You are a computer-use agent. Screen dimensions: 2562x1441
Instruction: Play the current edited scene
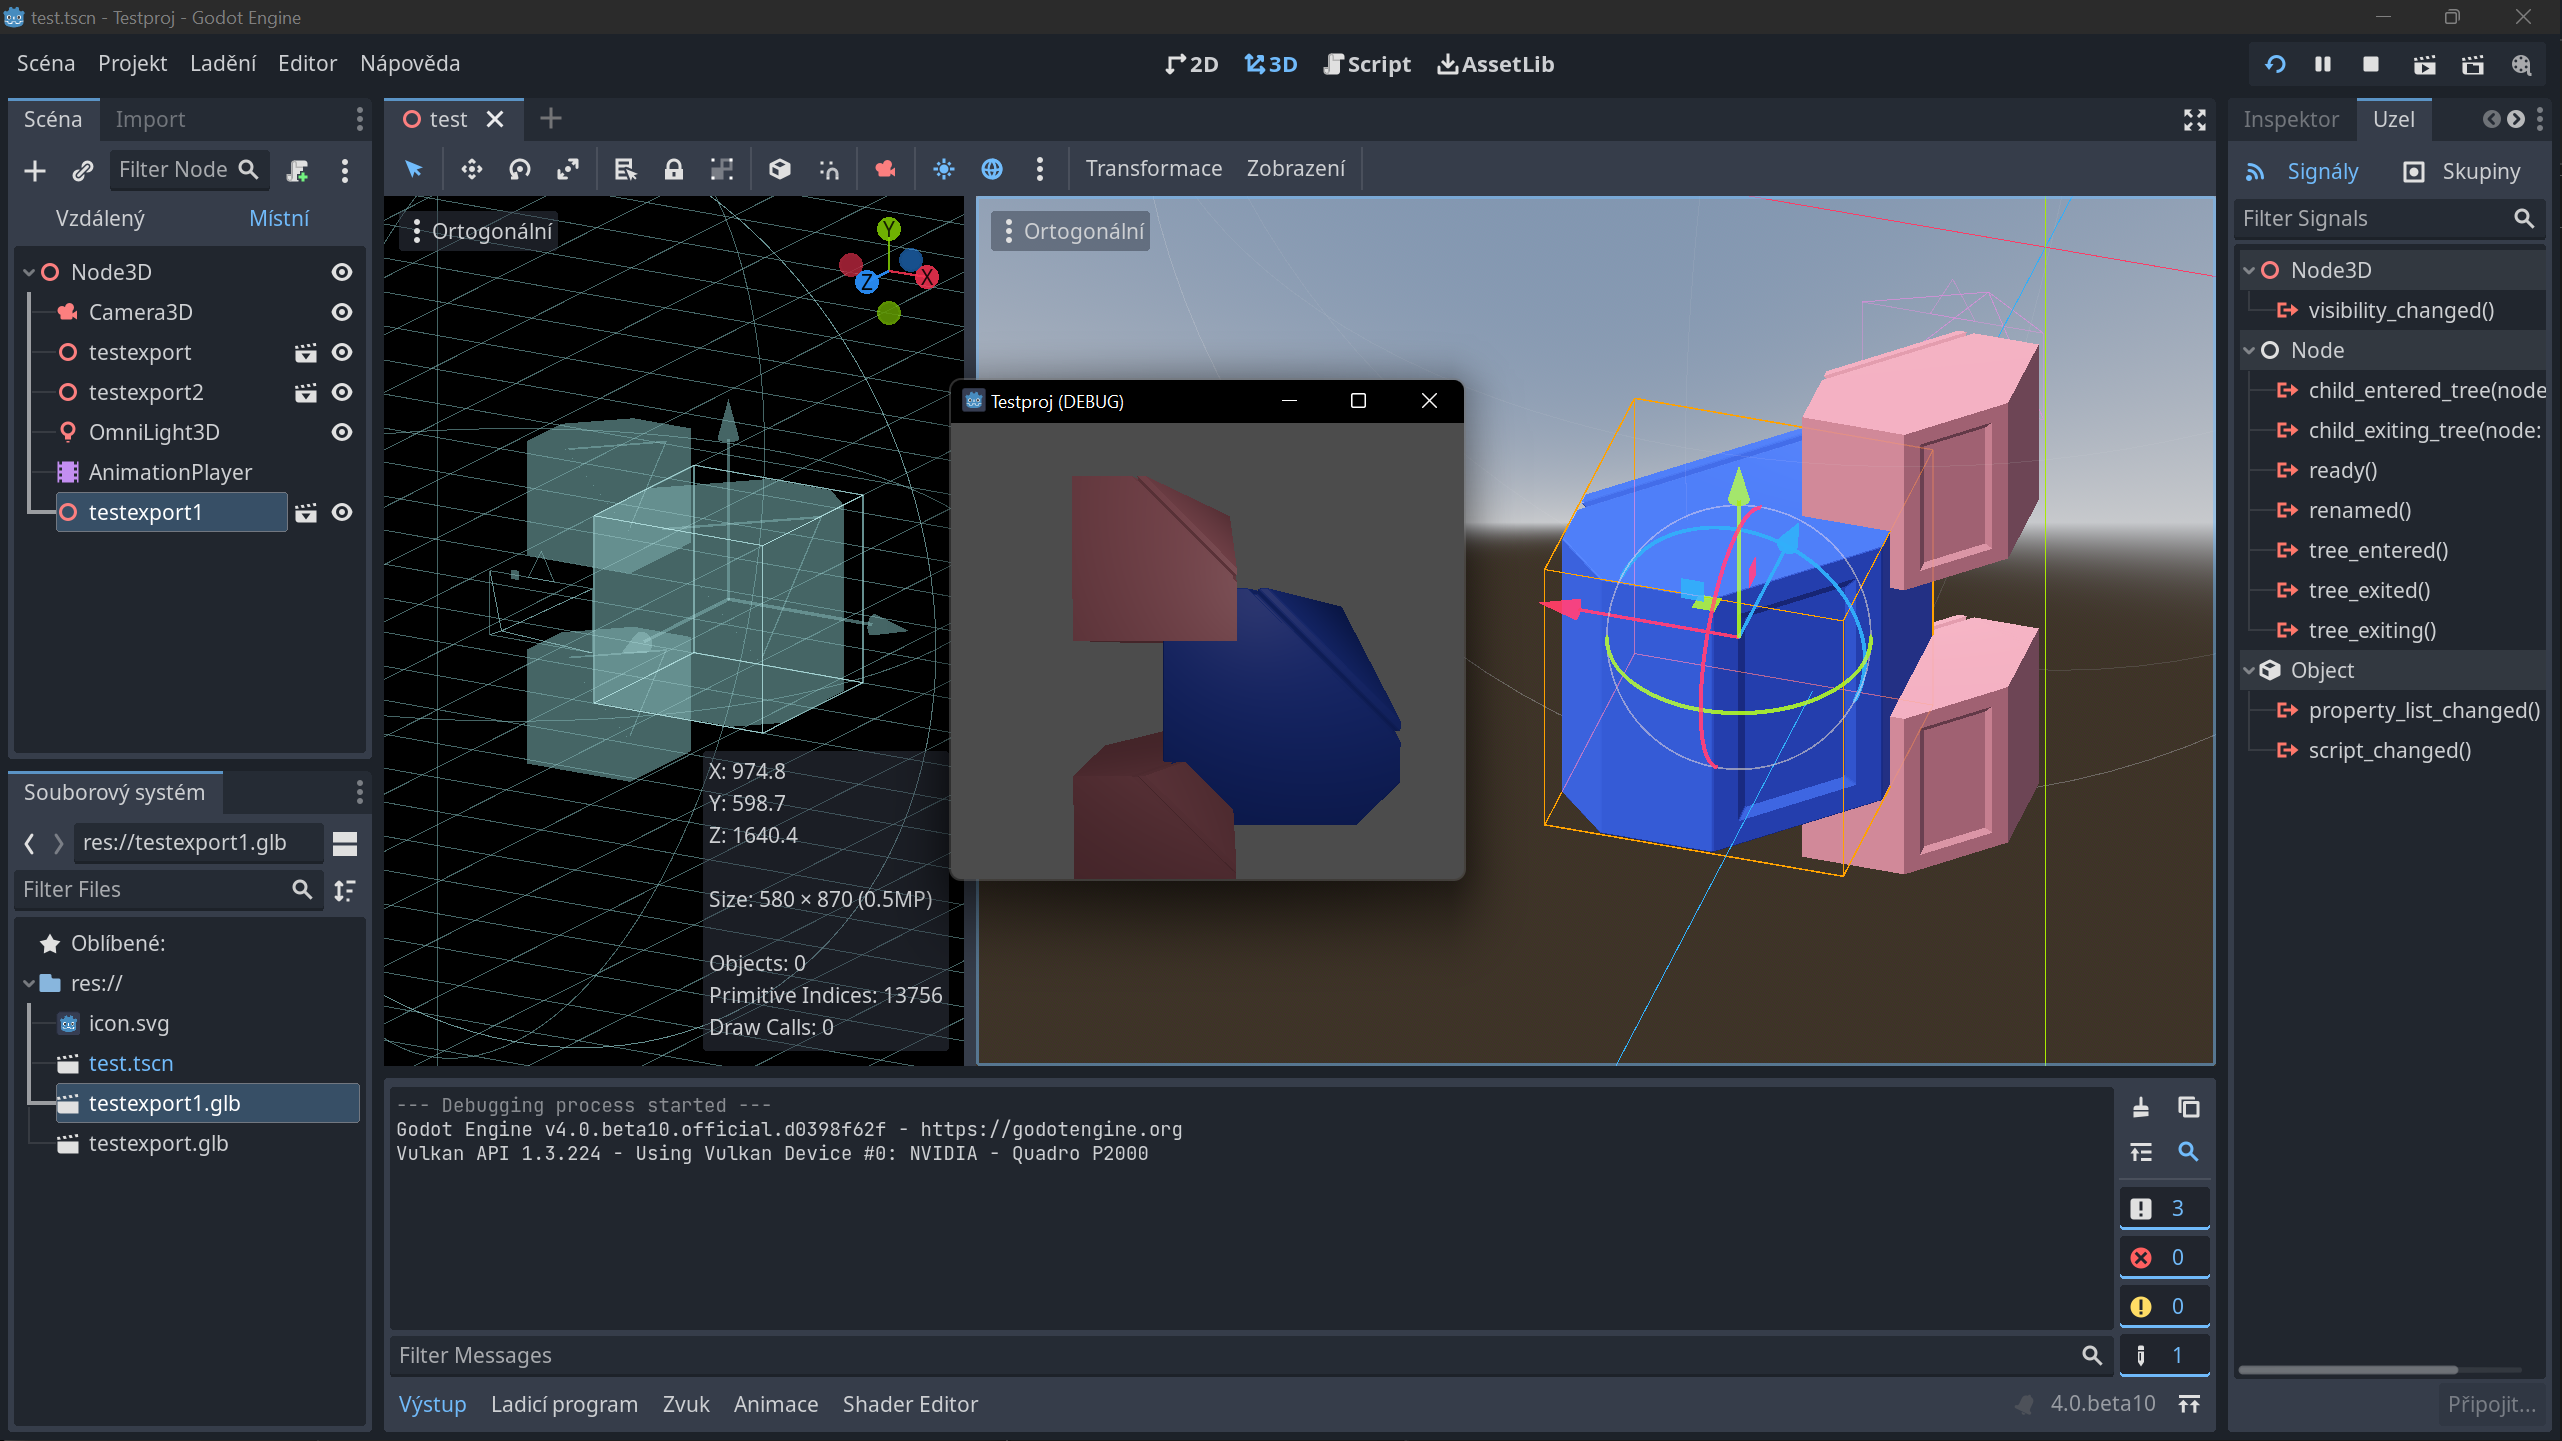(x=2424, y=65)
